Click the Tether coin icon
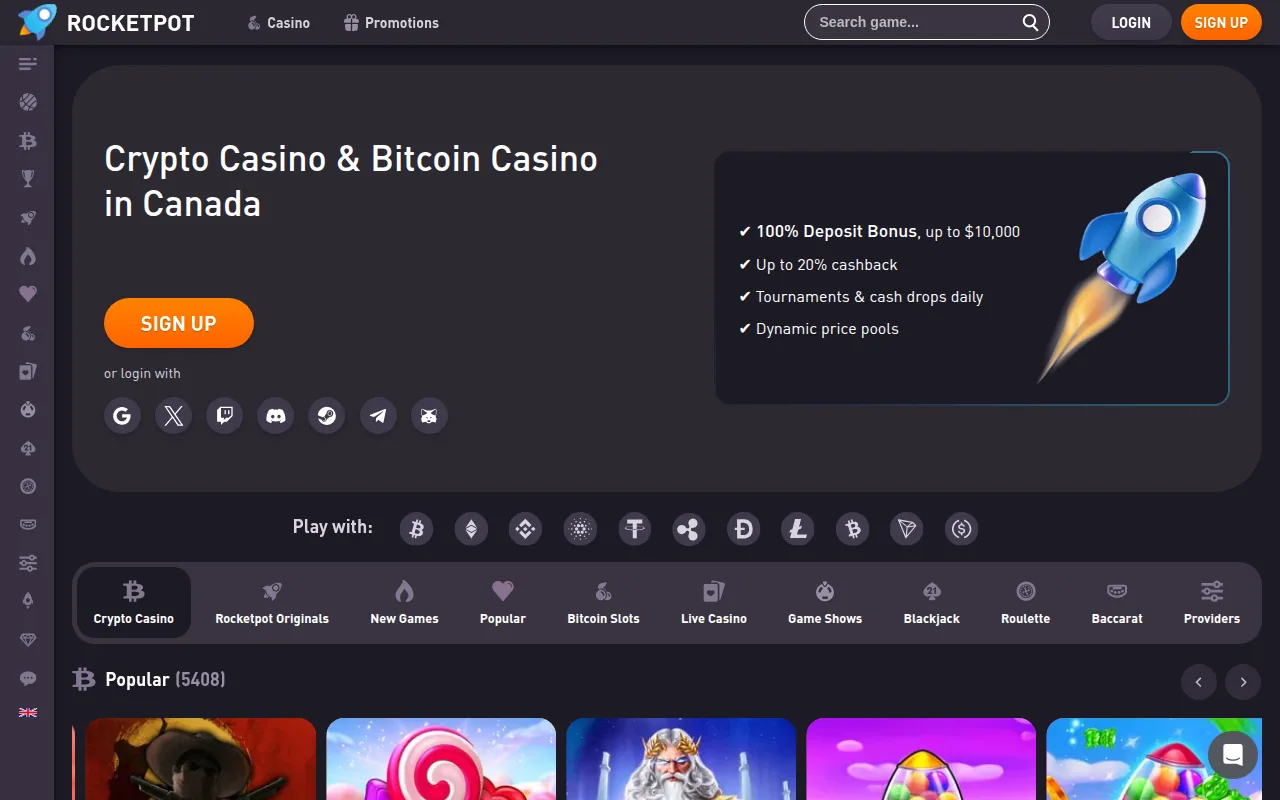 tap(634, 529)
